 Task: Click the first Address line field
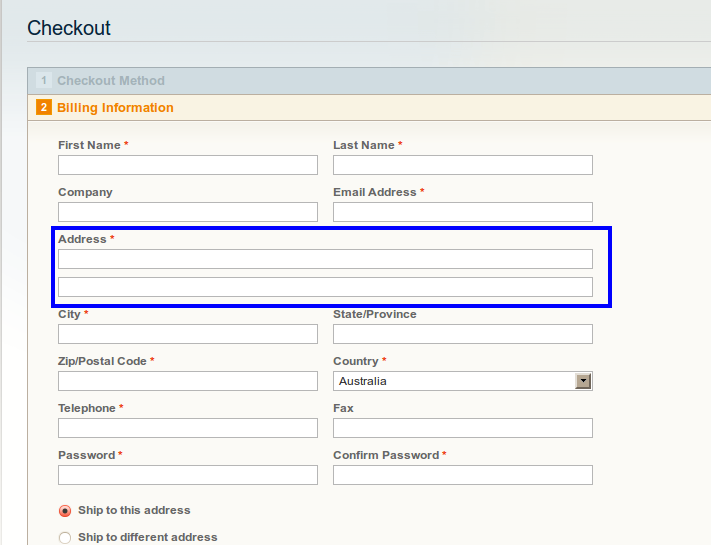pos(325,259)
